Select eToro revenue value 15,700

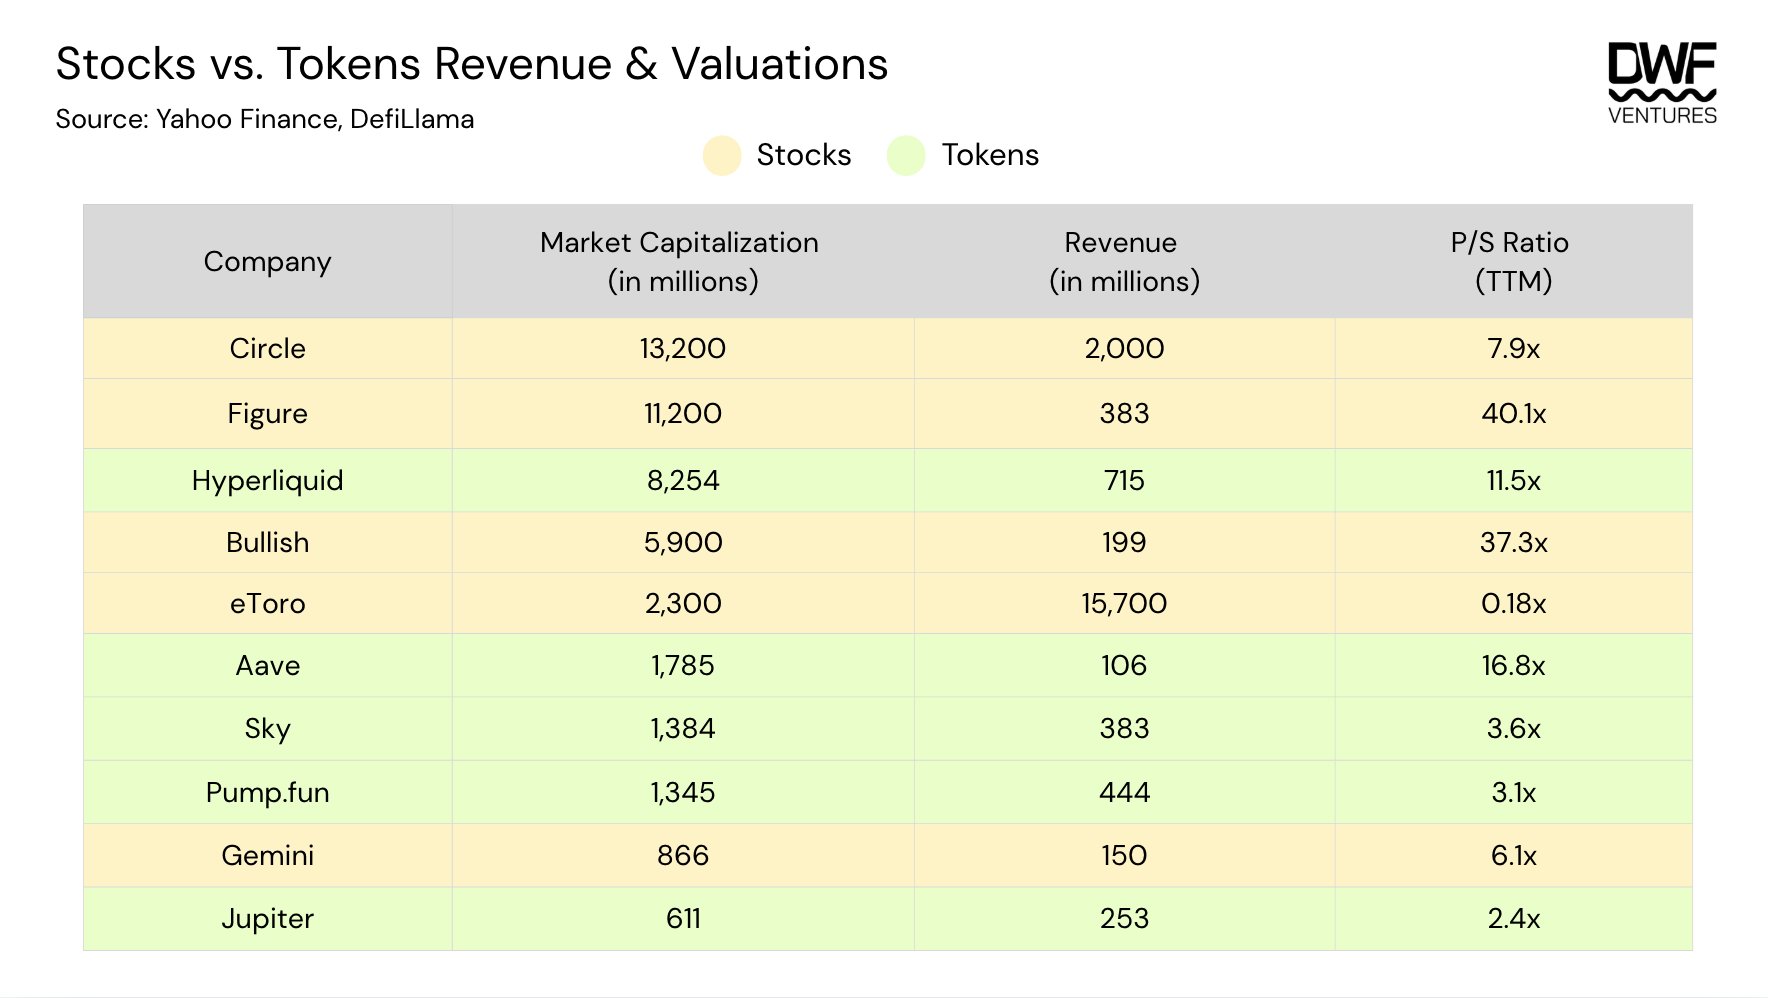tap(1123, 604)
